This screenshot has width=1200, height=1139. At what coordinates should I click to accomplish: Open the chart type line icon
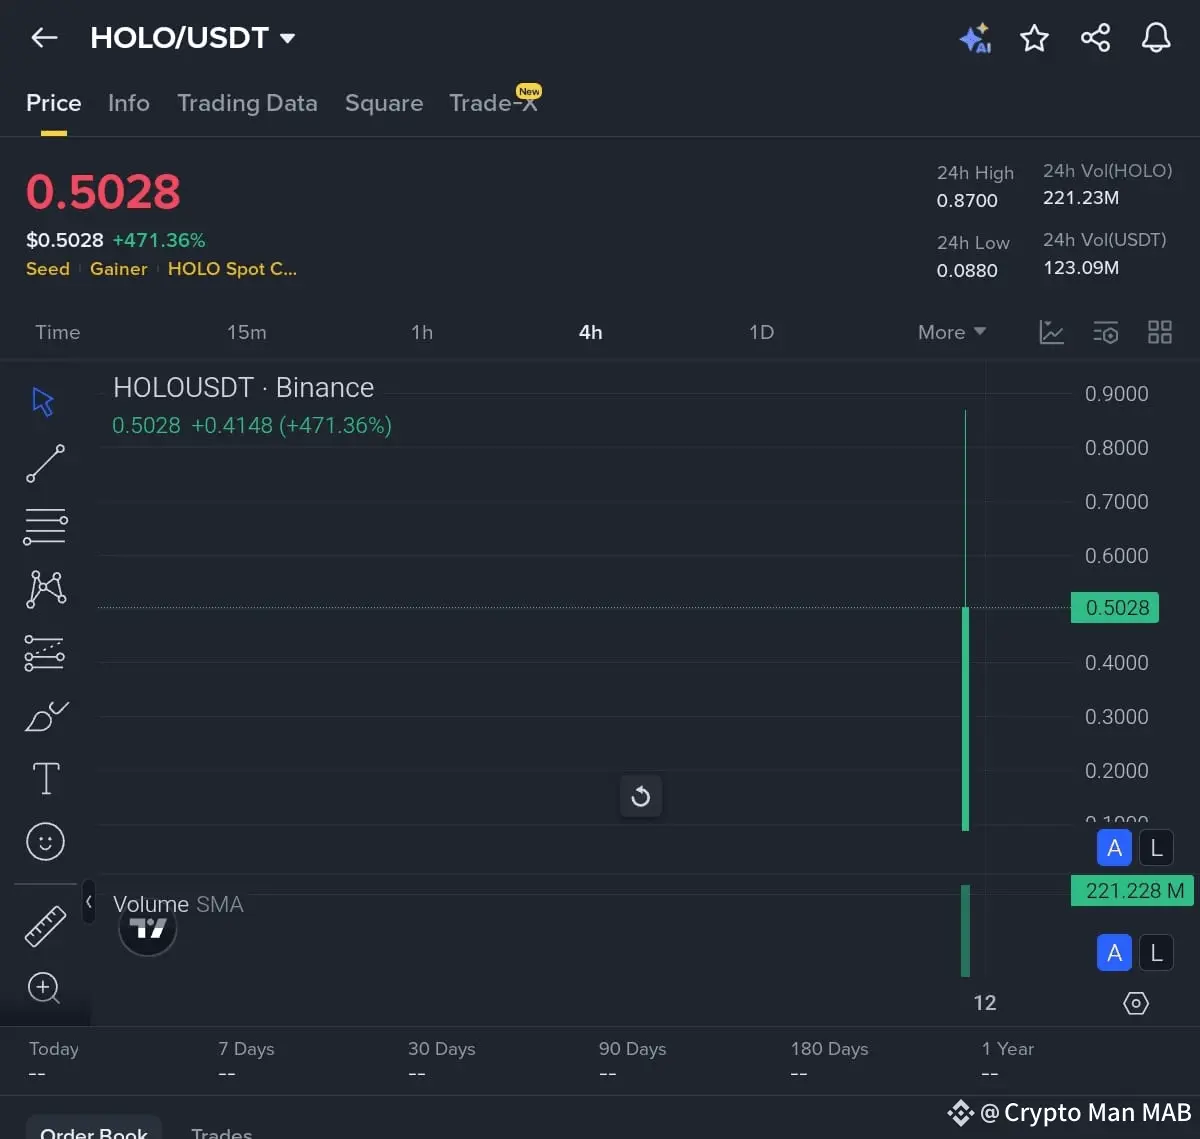1051,332
